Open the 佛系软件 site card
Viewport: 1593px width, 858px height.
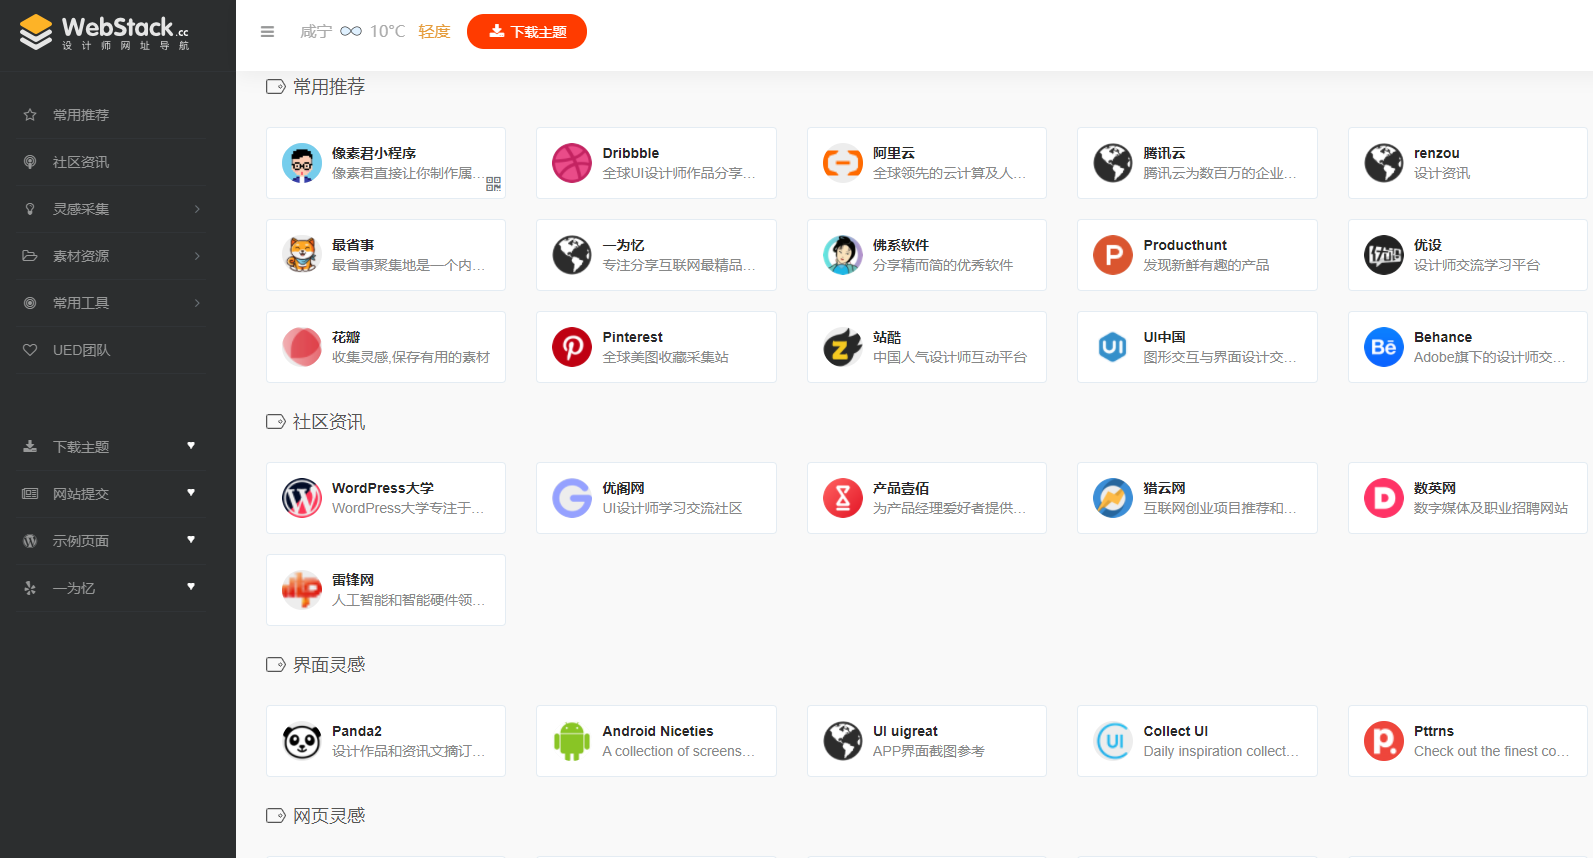927,255
